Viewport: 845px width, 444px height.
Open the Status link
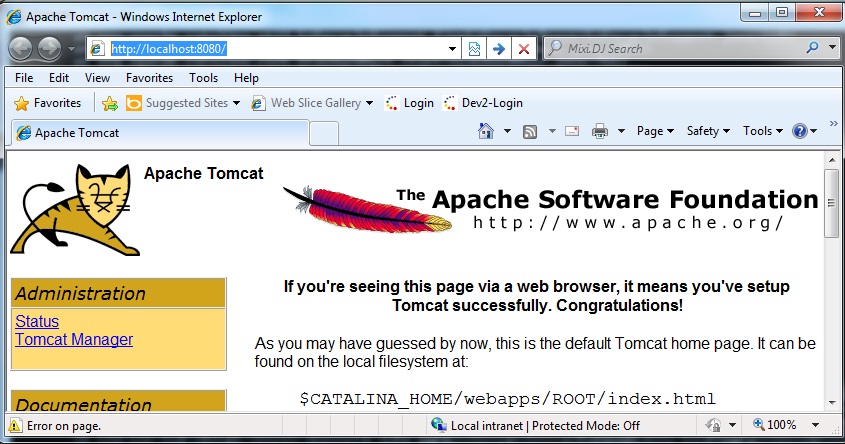point(37,321)
